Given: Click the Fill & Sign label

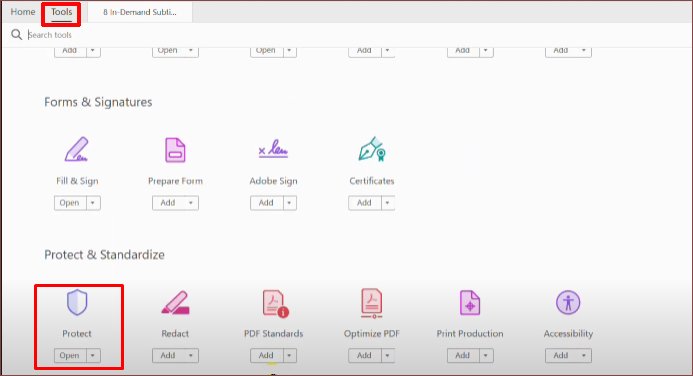Looking at the screenshot, I should pos(77,181).
